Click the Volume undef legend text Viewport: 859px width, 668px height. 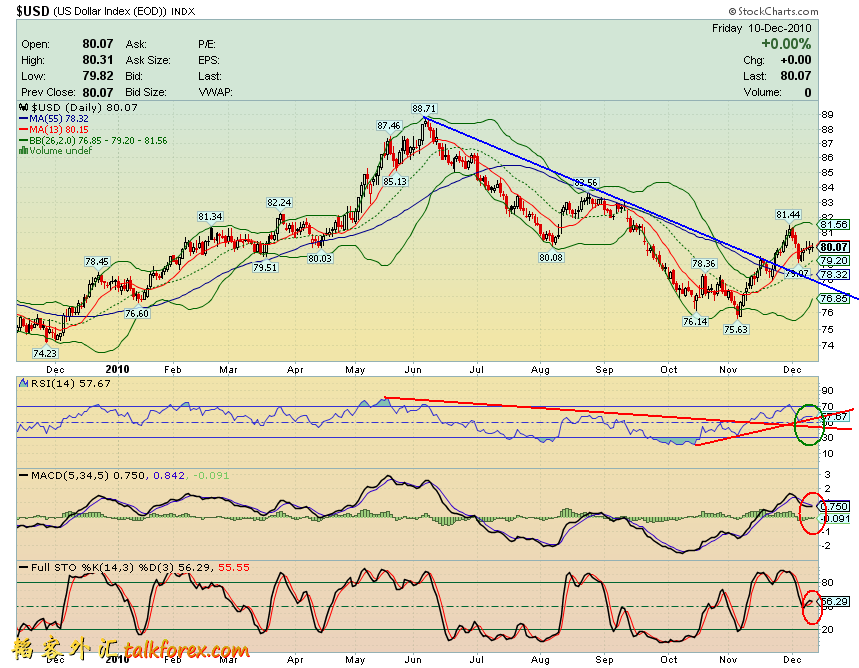tap(61, 150)
